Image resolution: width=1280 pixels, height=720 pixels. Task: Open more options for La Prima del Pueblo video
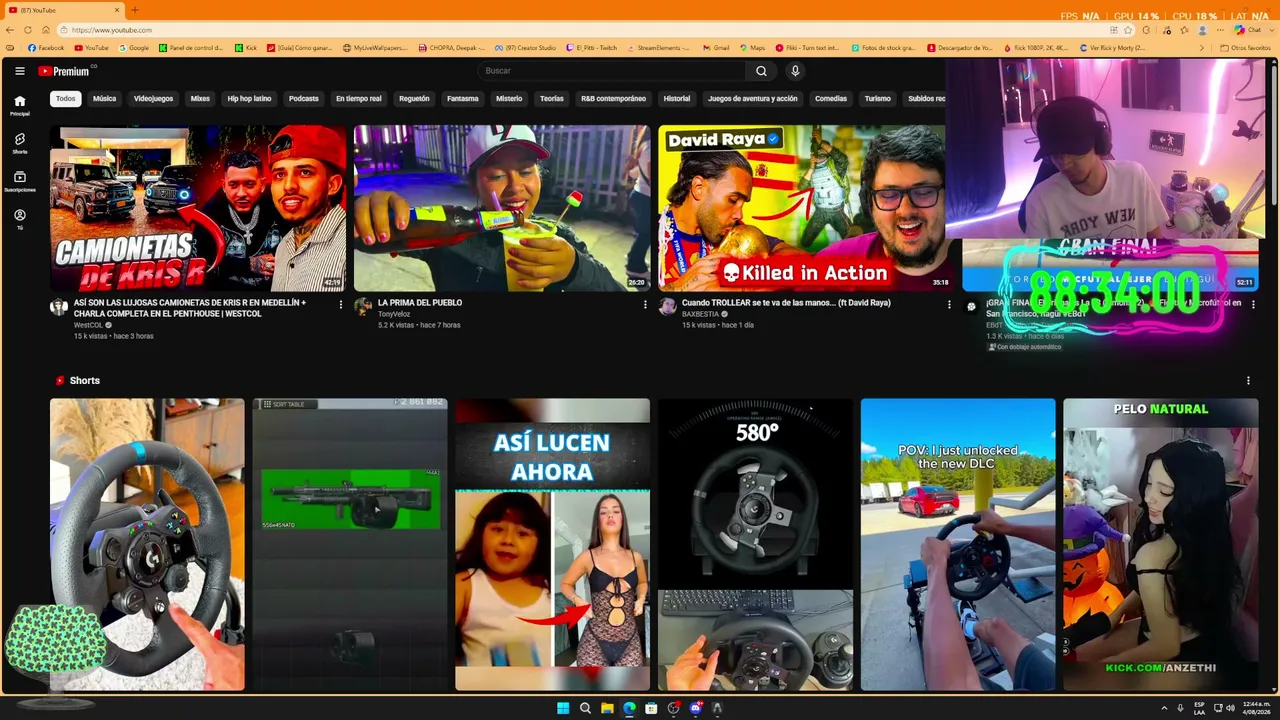[644, 305]
